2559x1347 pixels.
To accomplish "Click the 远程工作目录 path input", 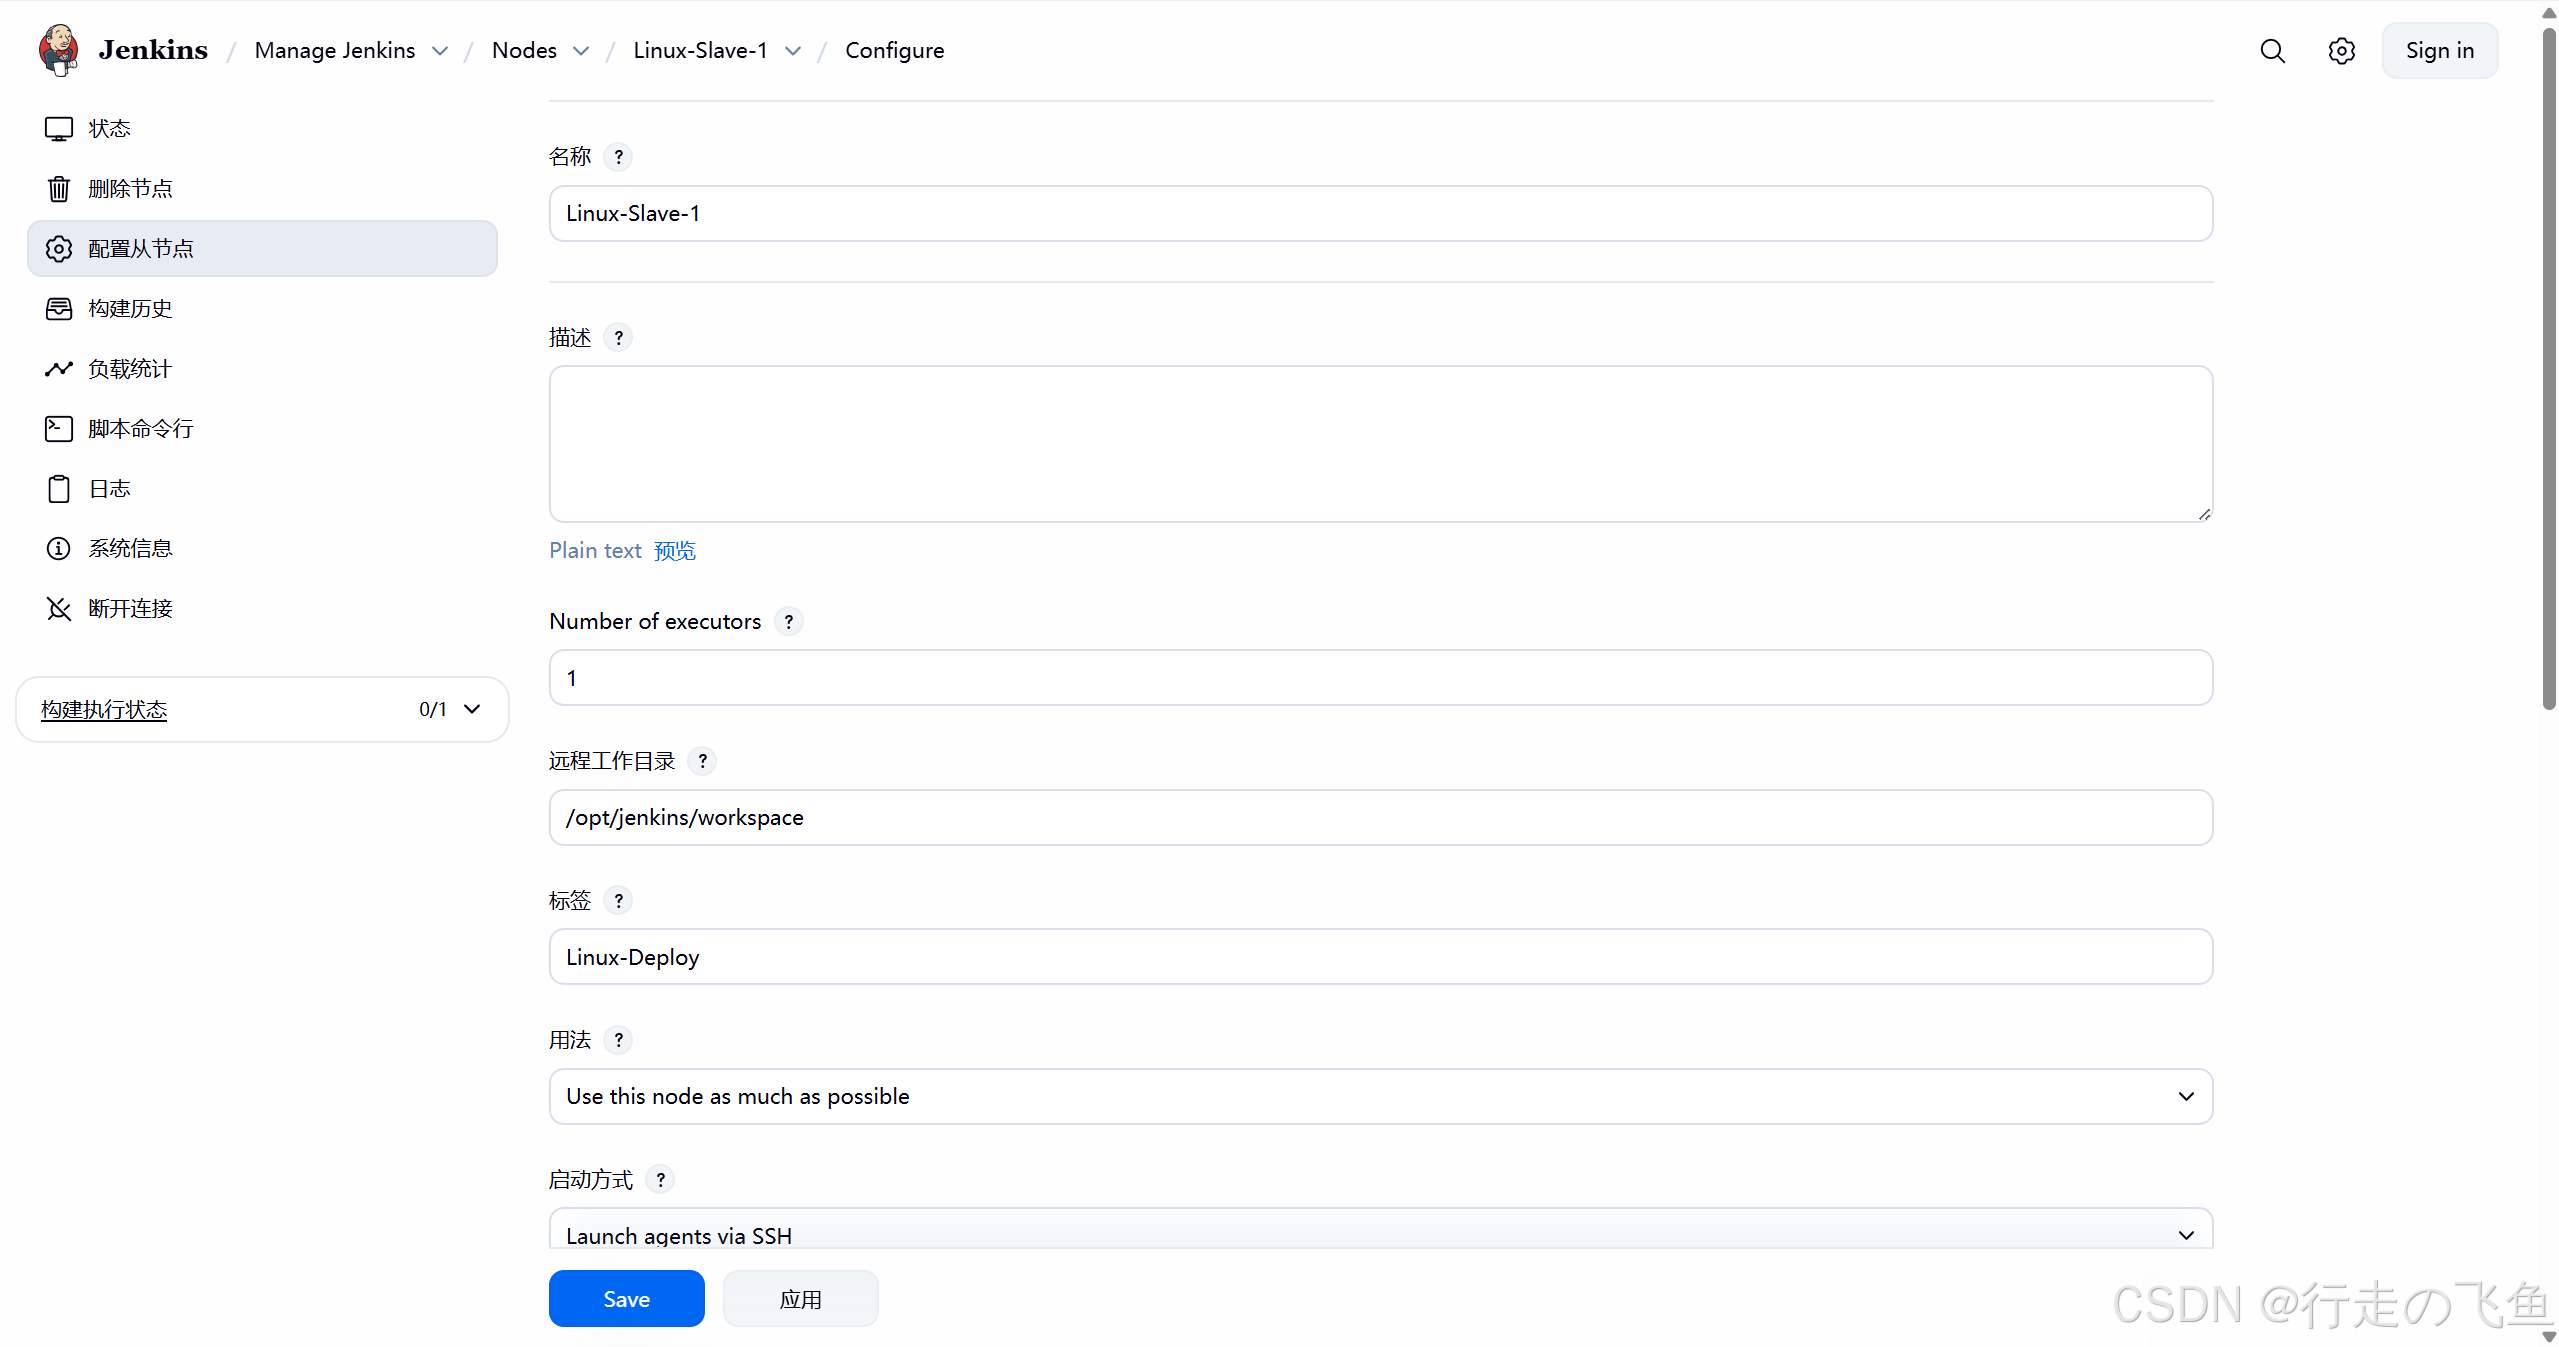I will click(1380, 818).
